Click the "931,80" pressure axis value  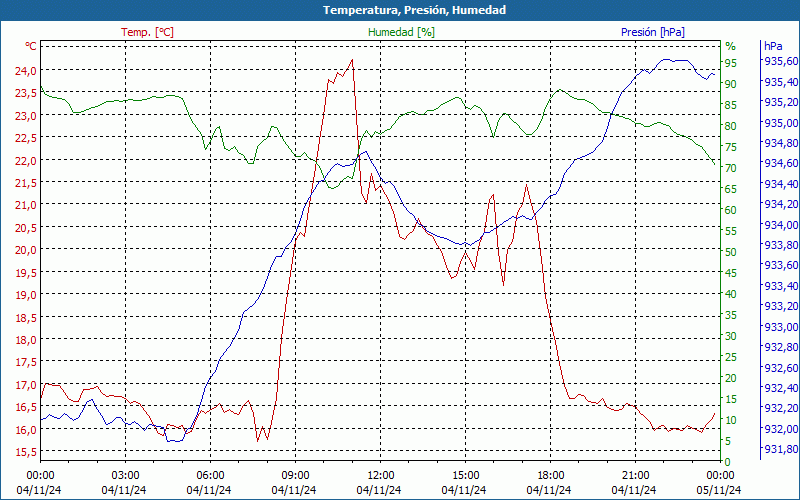tap(781, 449)
